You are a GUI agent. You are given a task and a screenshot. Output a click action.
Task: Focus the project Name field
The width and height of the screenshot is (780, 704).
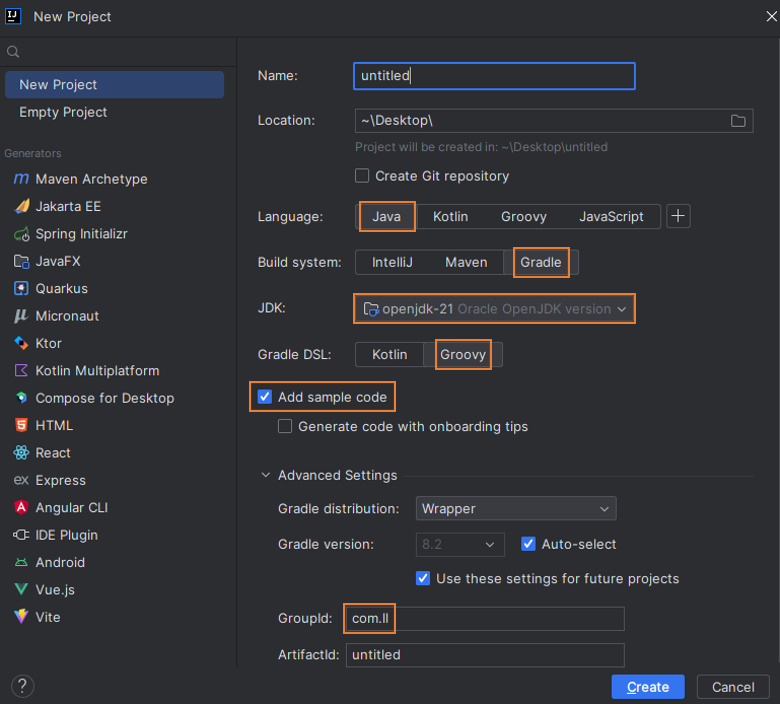click(x=494, y=76)
